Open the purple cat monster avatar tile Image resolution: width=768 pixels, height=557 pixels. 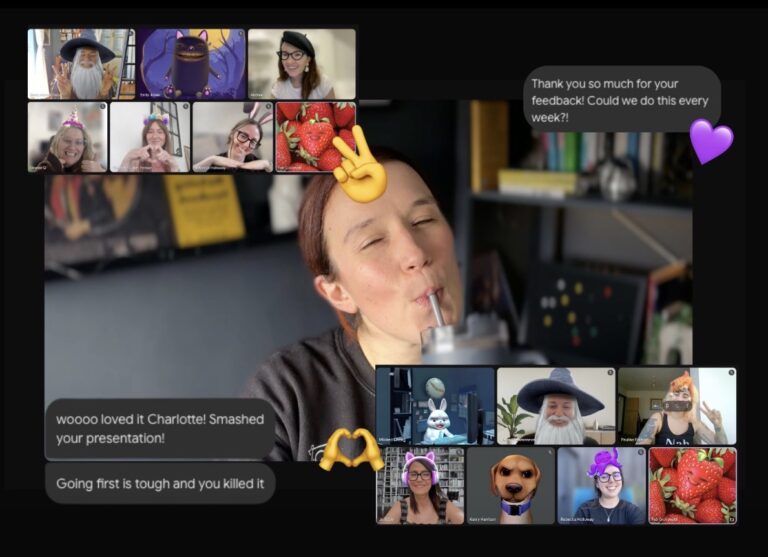192,64
